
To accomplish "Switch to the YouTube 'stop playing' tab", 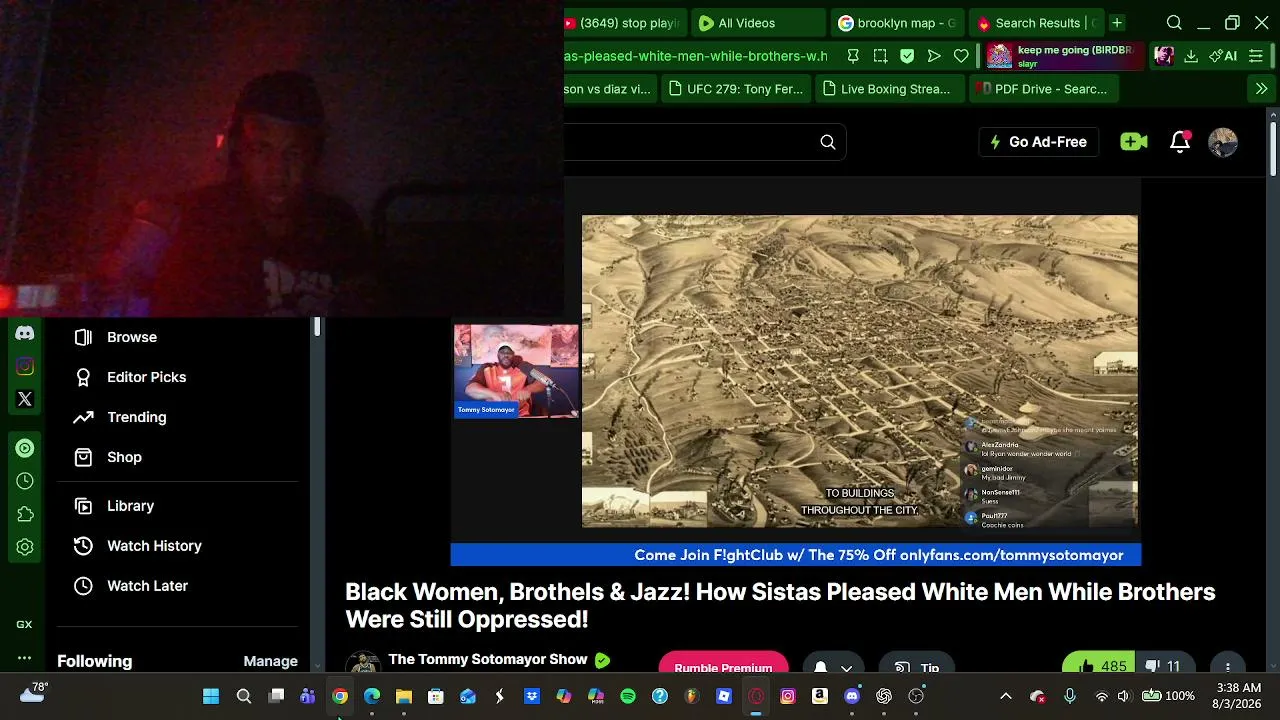I will tap(626, 23).
